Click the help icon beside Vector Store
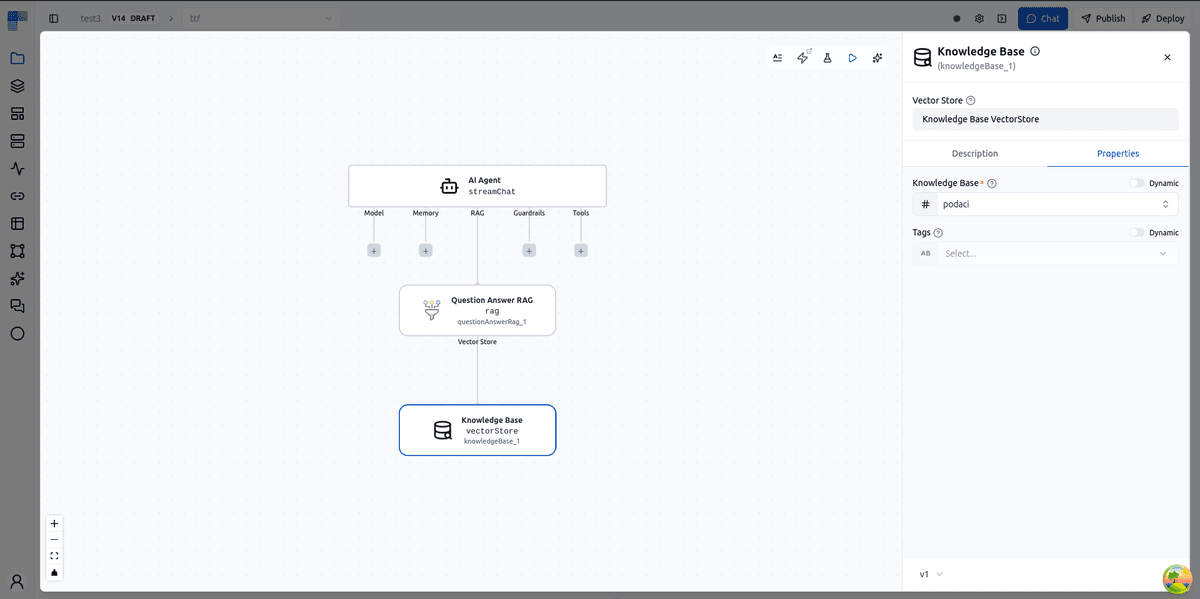Image resolution: width=1200 pixels, height=599 pixels. point(971,101)
